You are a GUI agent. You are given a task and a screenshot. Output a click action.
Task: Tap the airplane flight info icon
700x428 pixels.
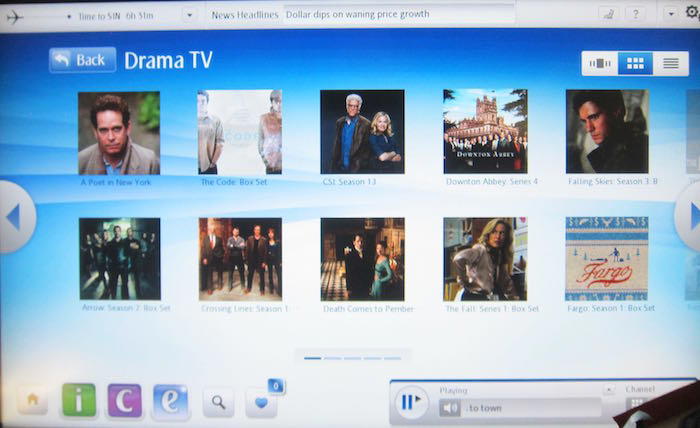[15, 17]
